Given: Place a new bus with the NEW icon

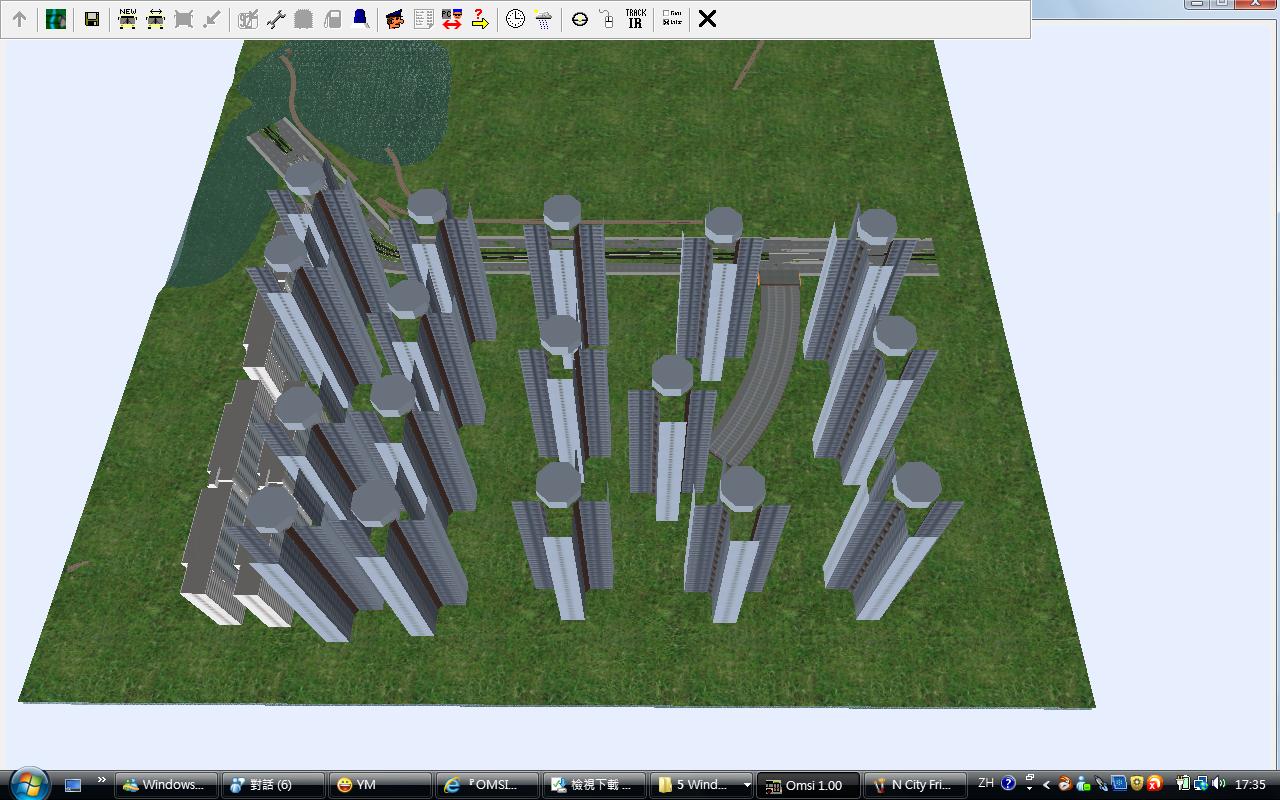Looking at the screenshot, I should tap(127, 19).
